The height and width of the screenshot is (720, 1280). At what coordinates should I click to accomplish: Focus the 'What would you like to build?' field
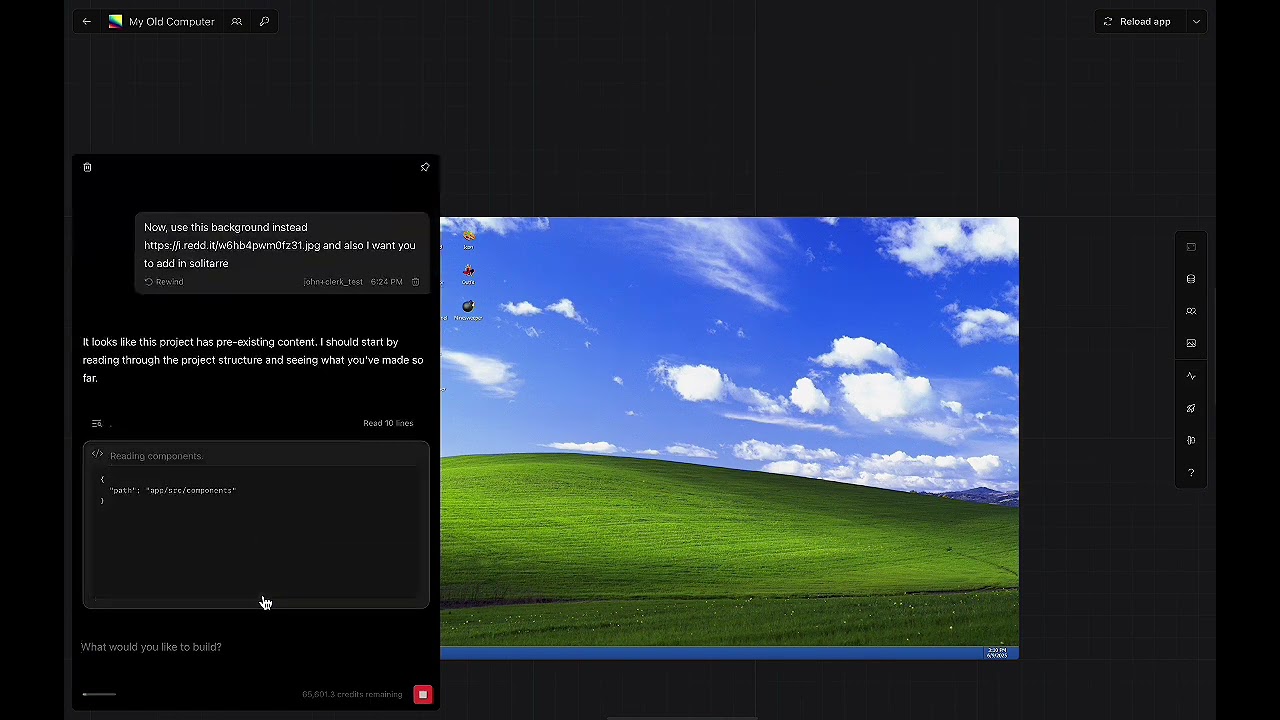click(x=255, y=647)
